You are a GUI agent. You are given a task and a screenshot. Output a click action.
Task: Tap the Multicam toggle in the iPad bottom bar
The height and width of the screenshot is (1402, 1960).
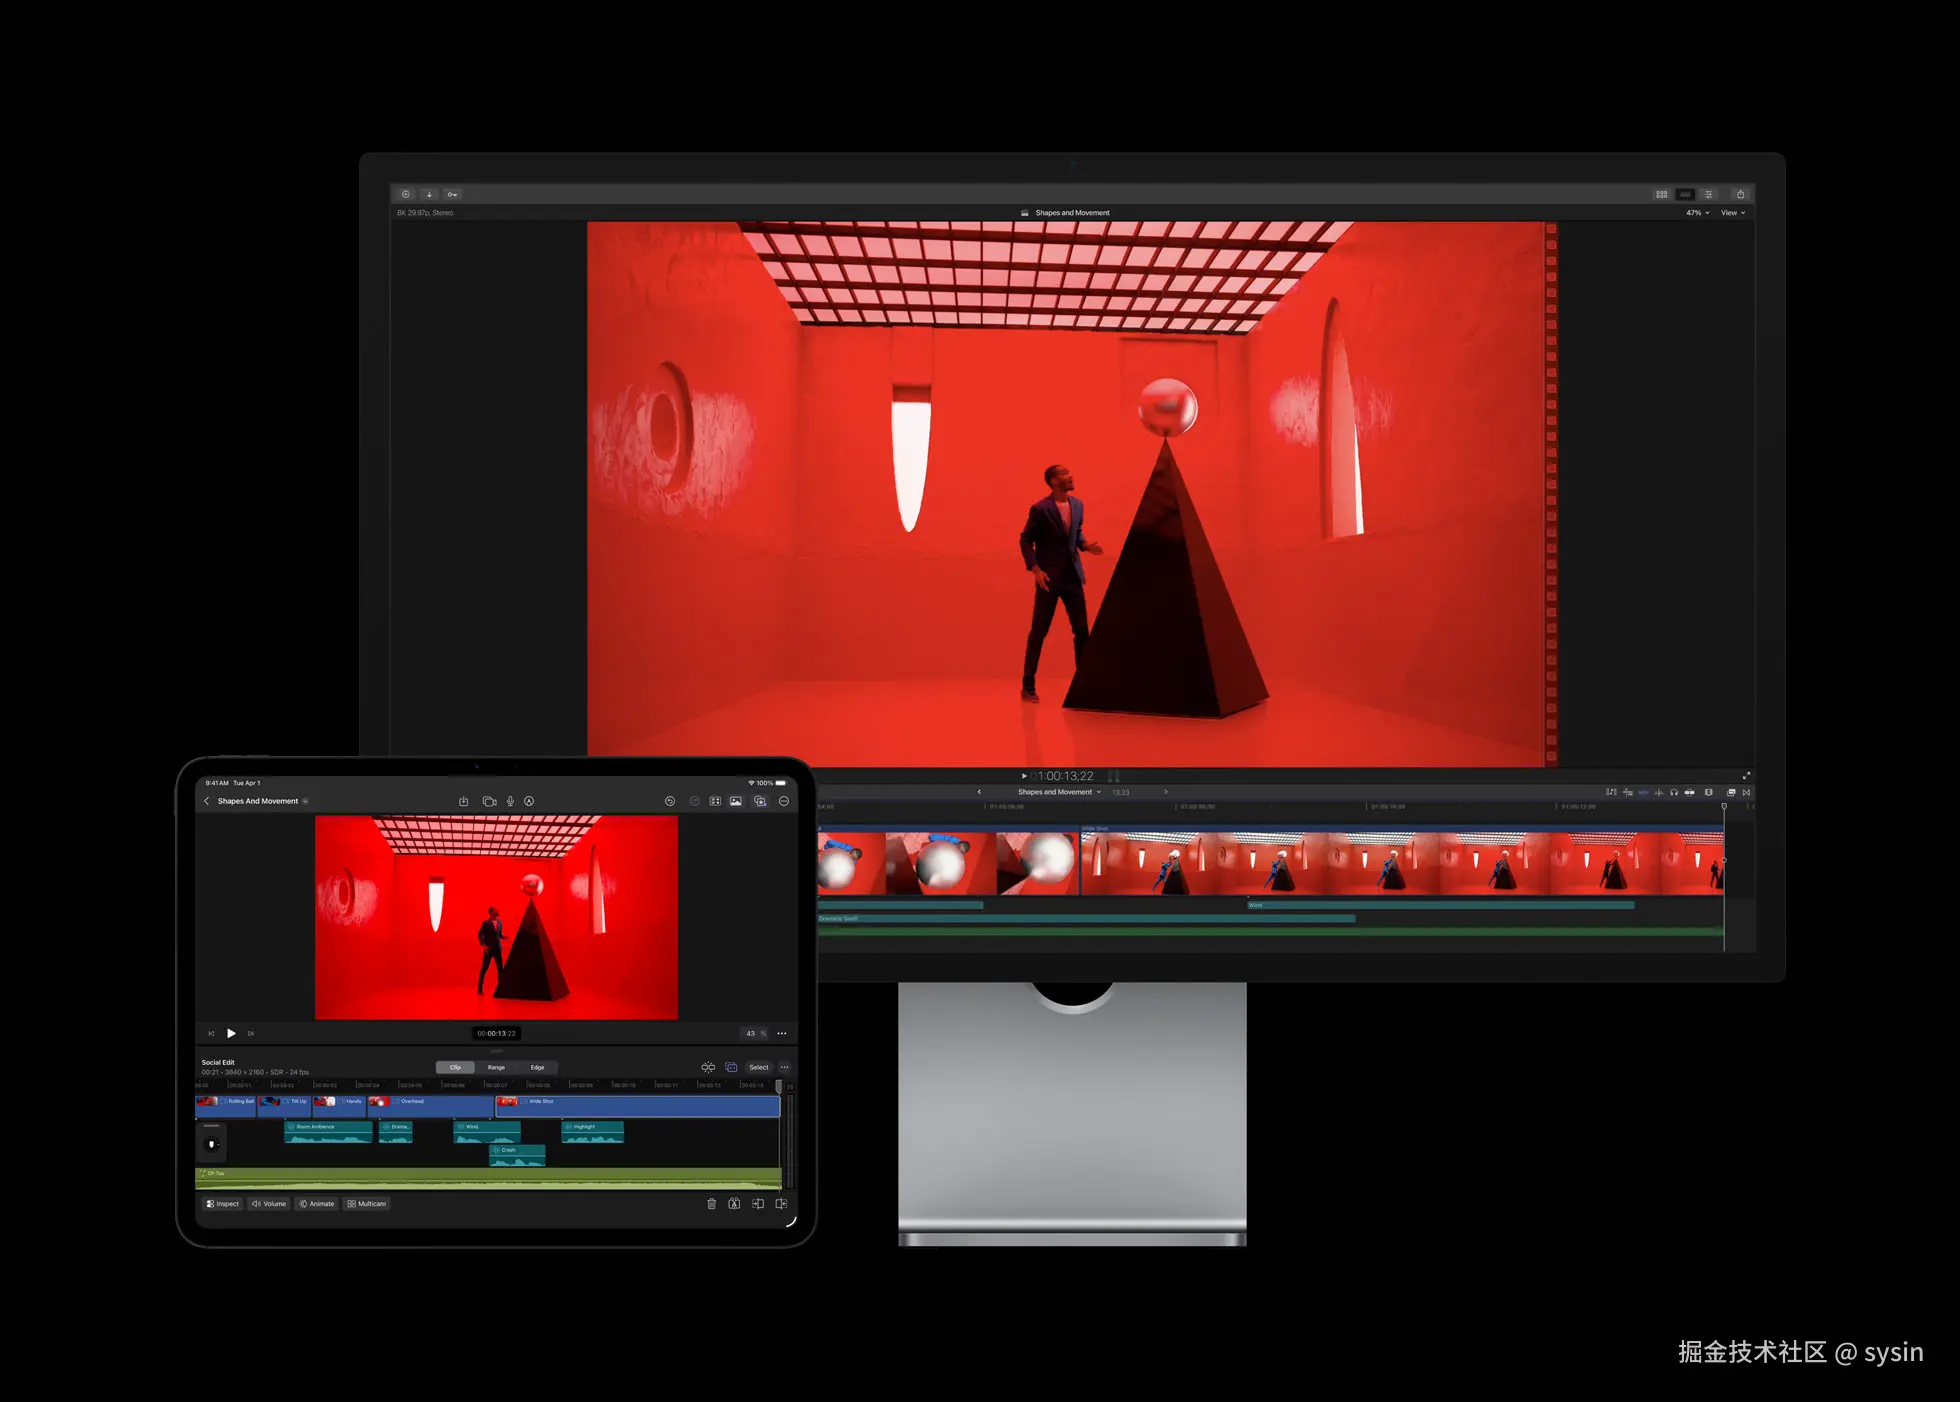(366, 1203)
